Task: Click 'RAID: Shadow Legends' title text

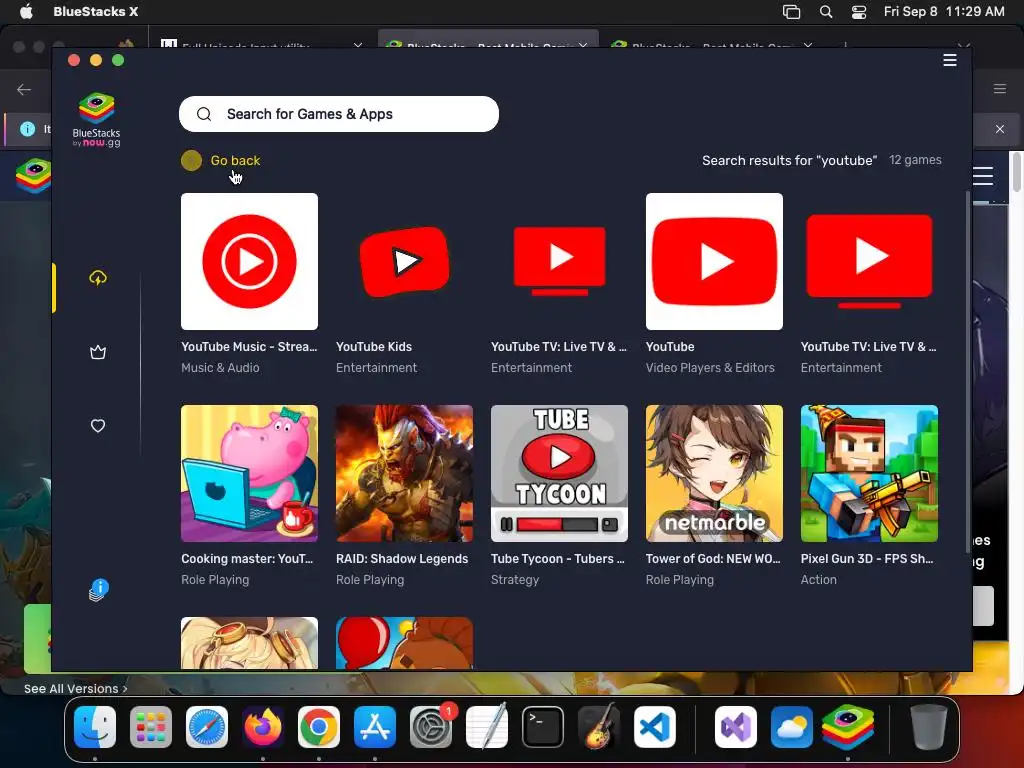Action: (402, 559)
